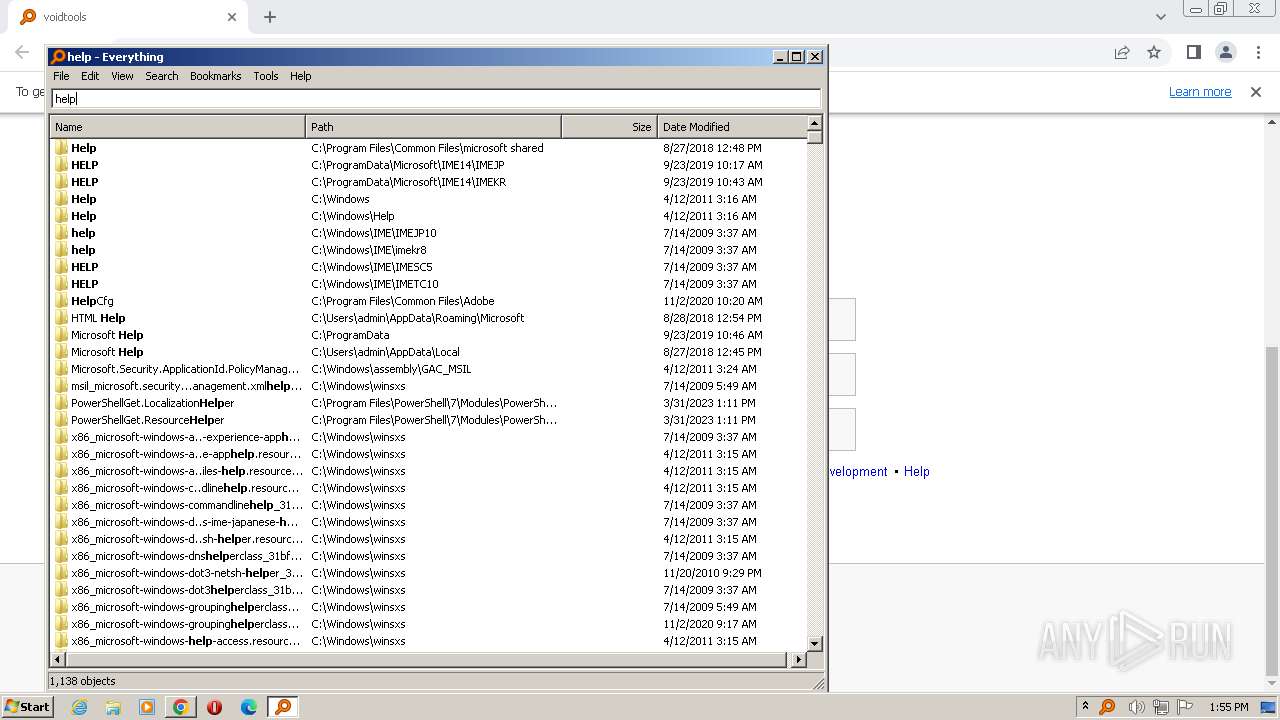
Task: Sort results by Size column header
Action: (x=609, y=127)
